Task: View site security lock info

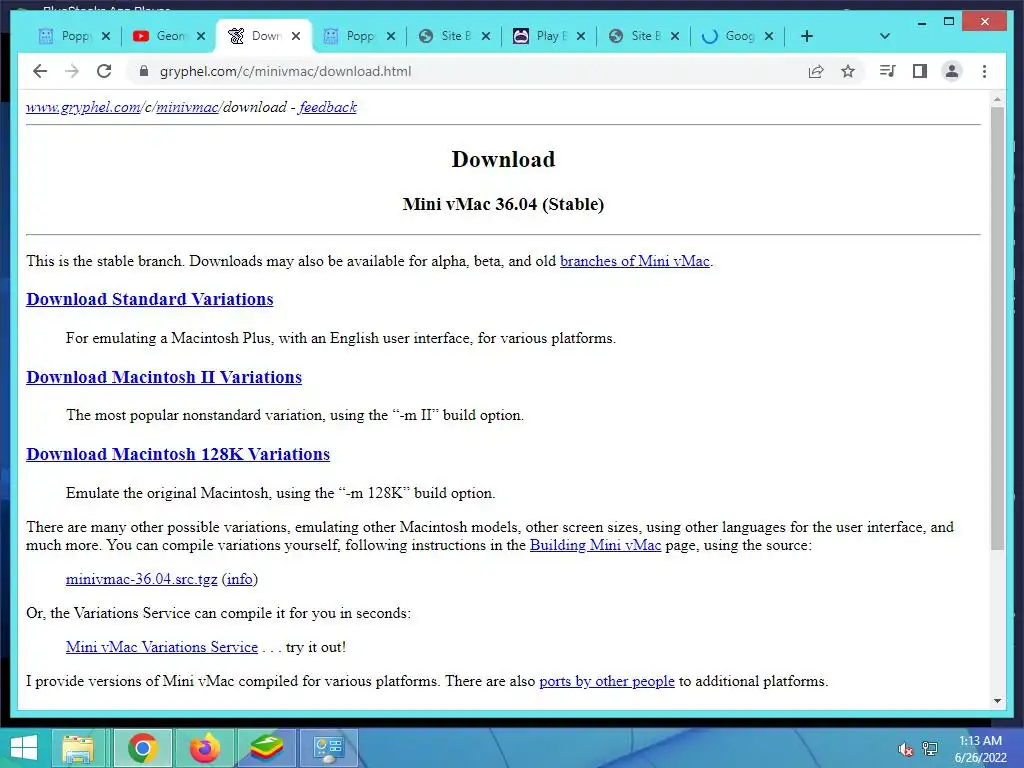Action: [x=144, y=71]
